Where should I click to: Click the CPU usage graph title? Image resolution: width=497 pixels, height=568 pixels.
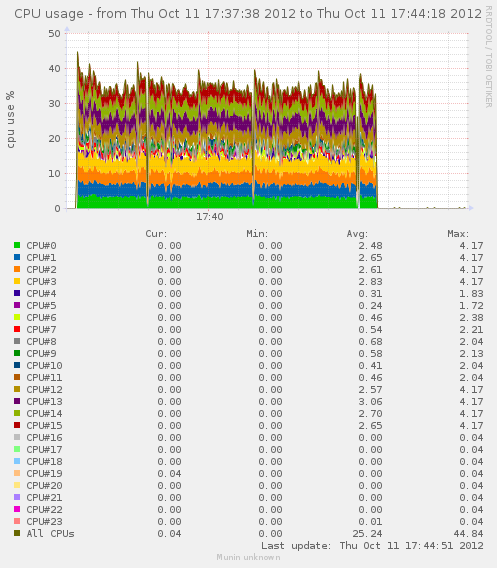pyautogui.click(x=248, y=14)
